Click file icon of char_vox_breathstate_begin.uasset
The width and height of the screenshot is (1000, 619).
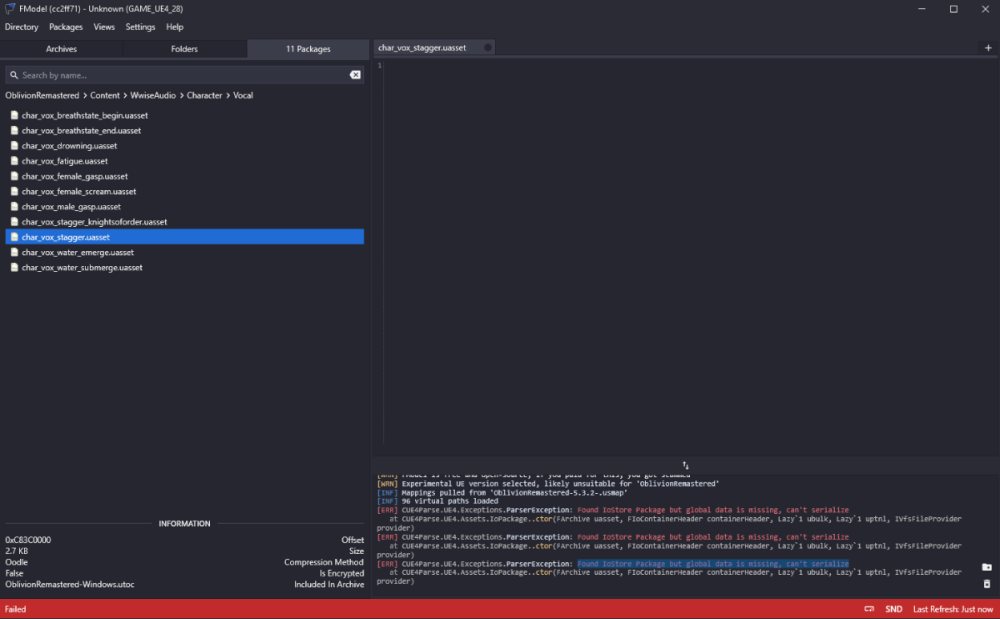pos(14,115)
